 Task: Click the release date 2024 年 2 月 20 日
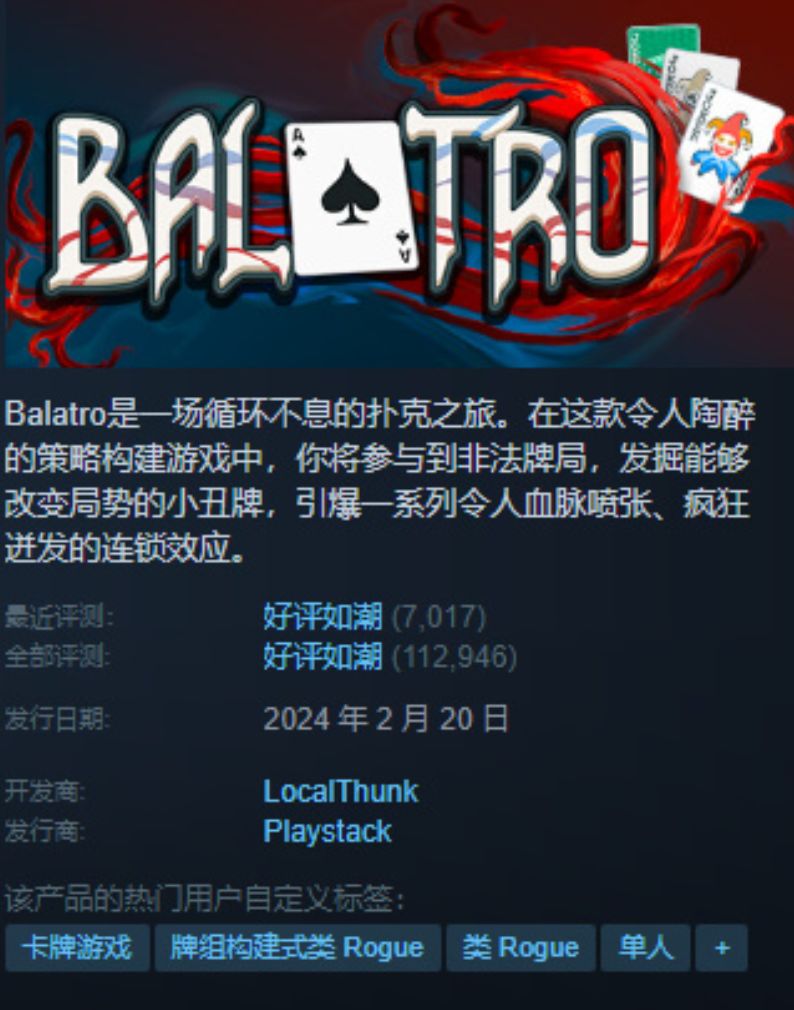point(386,718)
